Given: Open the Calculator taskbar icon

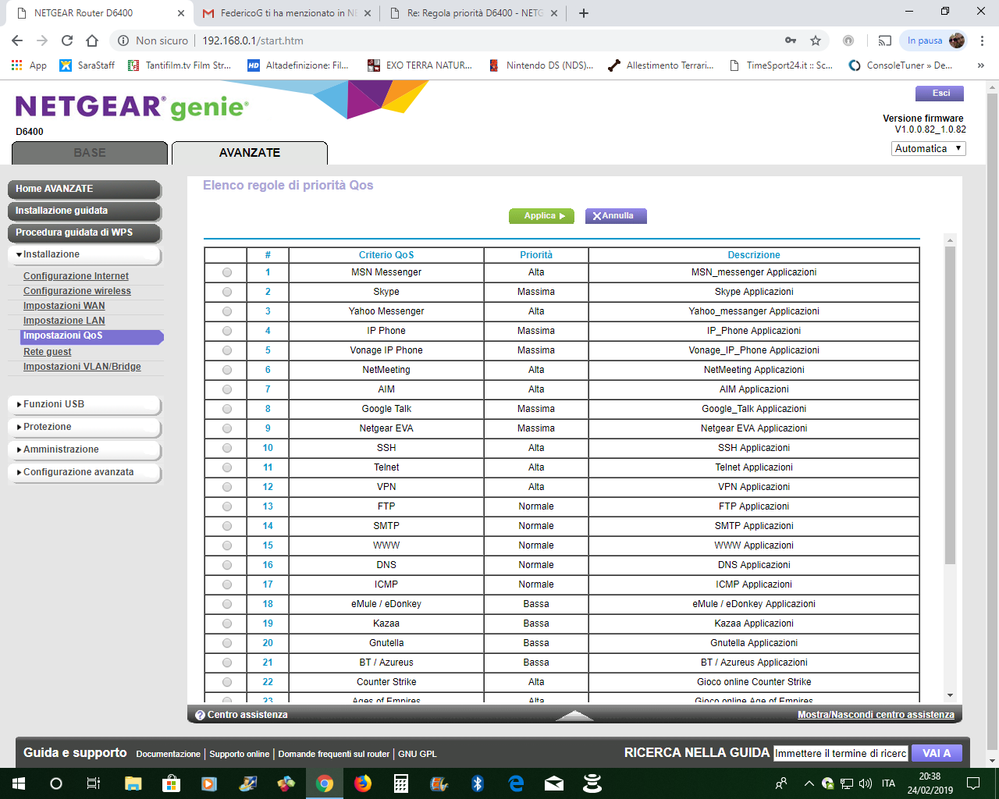Looking at the screenshot, I should click(401, 784).
